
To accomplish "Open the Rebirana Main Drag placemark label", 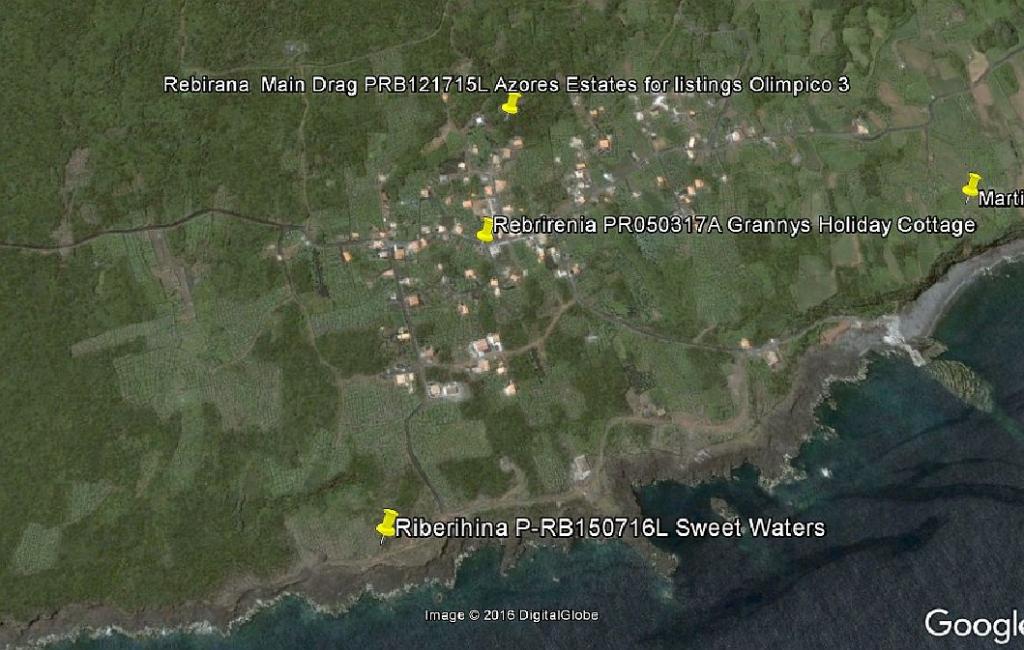I will pos(506,85).
